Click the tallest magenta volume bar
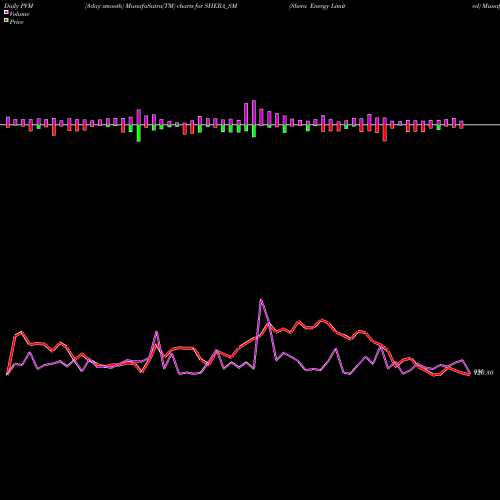500x500 pixels. (254, 113)
